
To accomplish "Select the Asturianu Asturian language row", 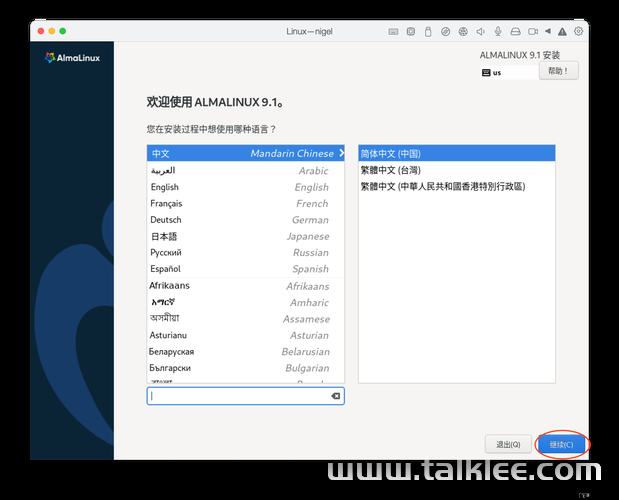I will (246, 335).
